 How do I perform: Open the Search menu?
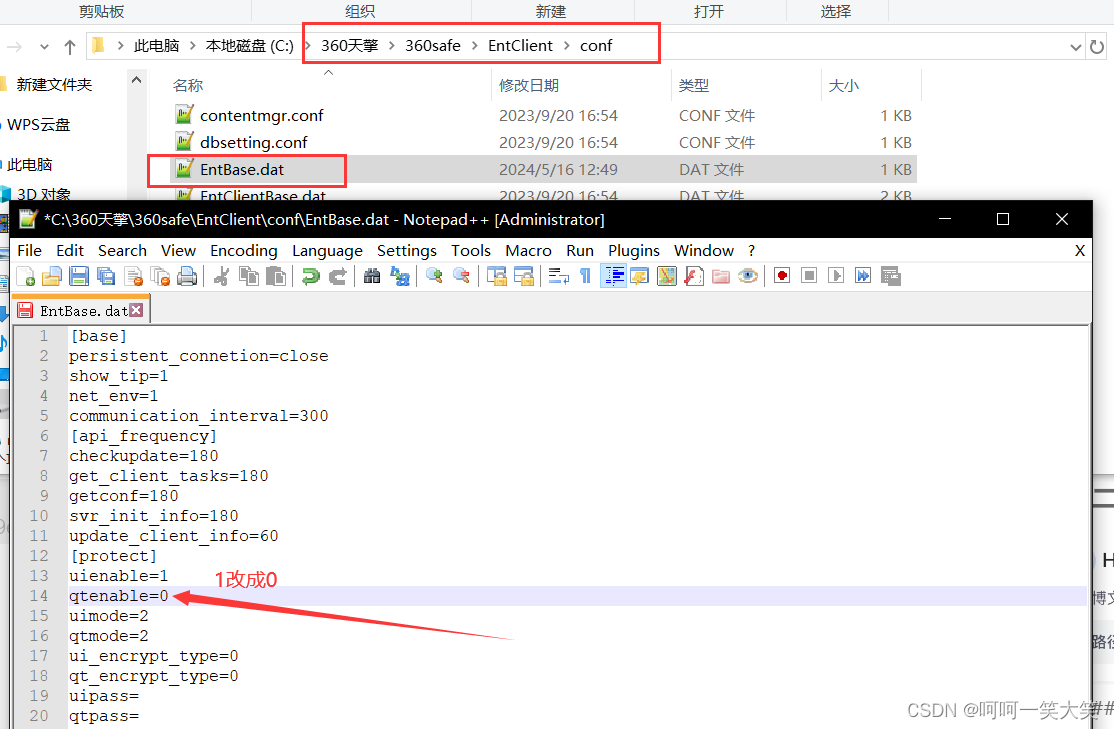tap(122, 251)
